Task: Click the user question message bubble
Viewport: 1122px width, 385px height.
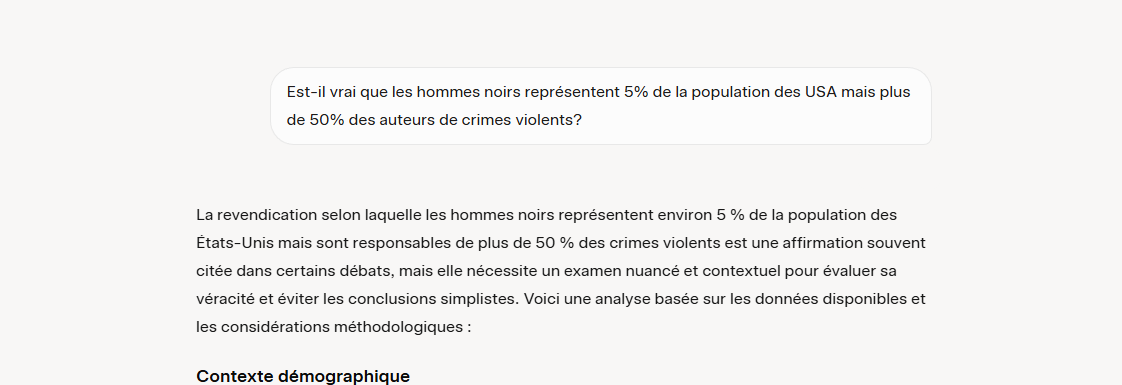Action: 601,106
